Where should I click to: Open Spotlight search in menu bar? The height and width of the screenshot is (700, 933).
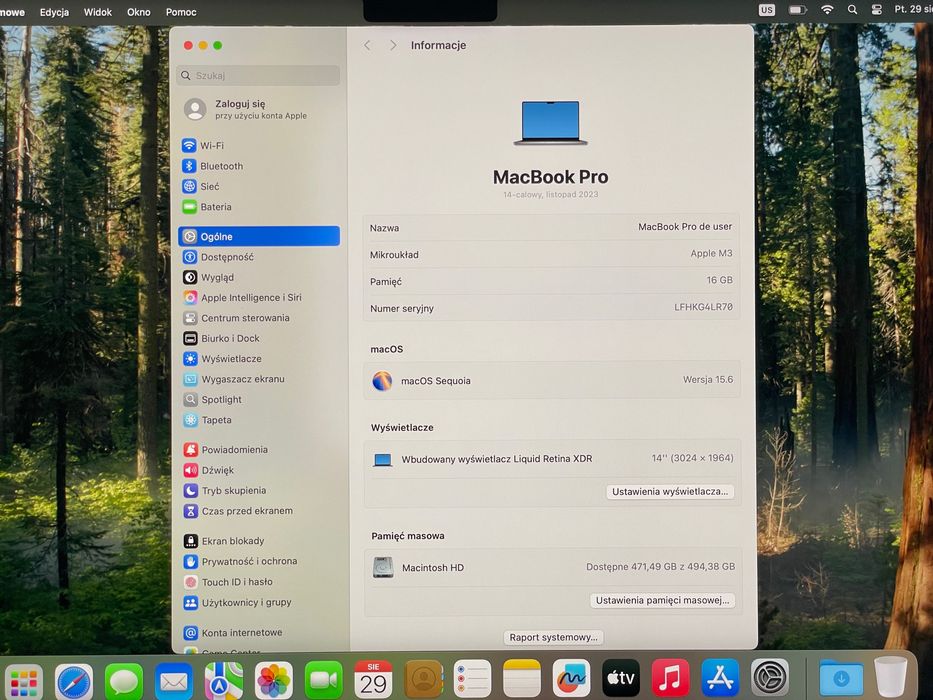click(x=852, y=10)
